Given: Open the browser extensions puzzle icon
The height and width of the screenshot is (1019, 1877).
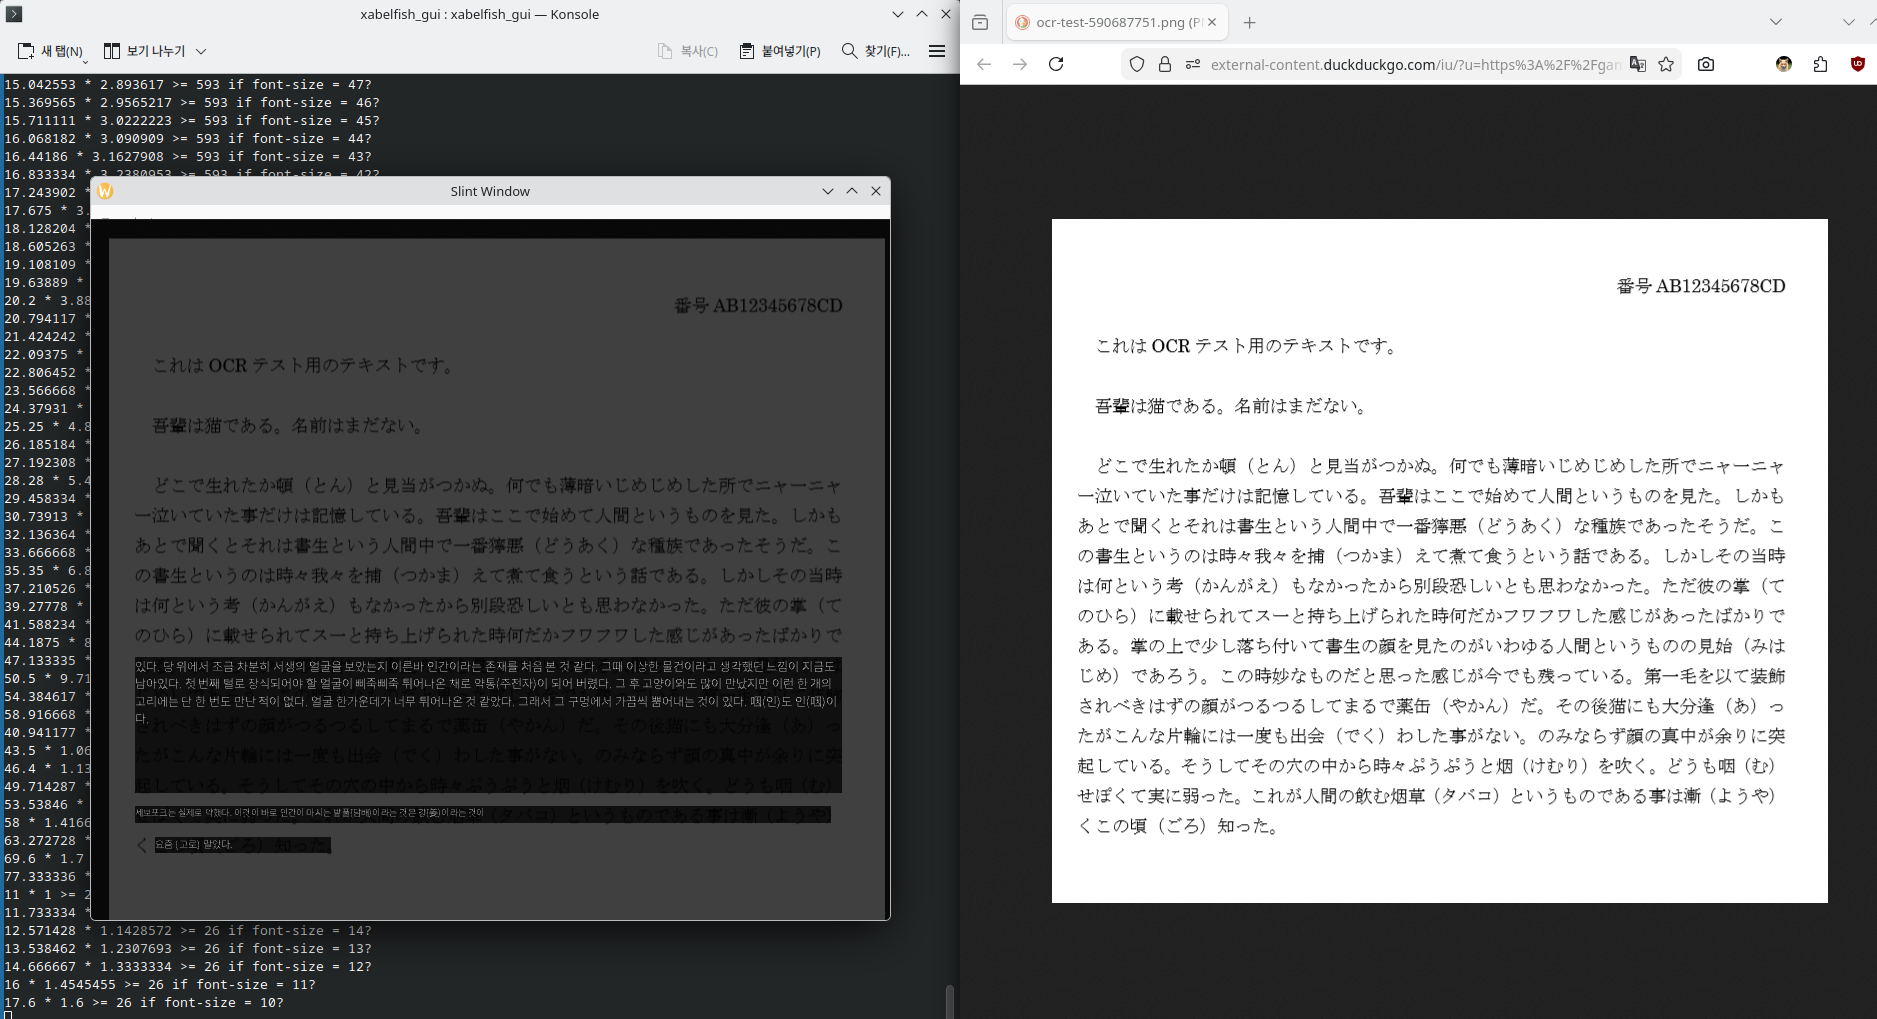Looking at the screenshot, I should tap(1820, 64).
